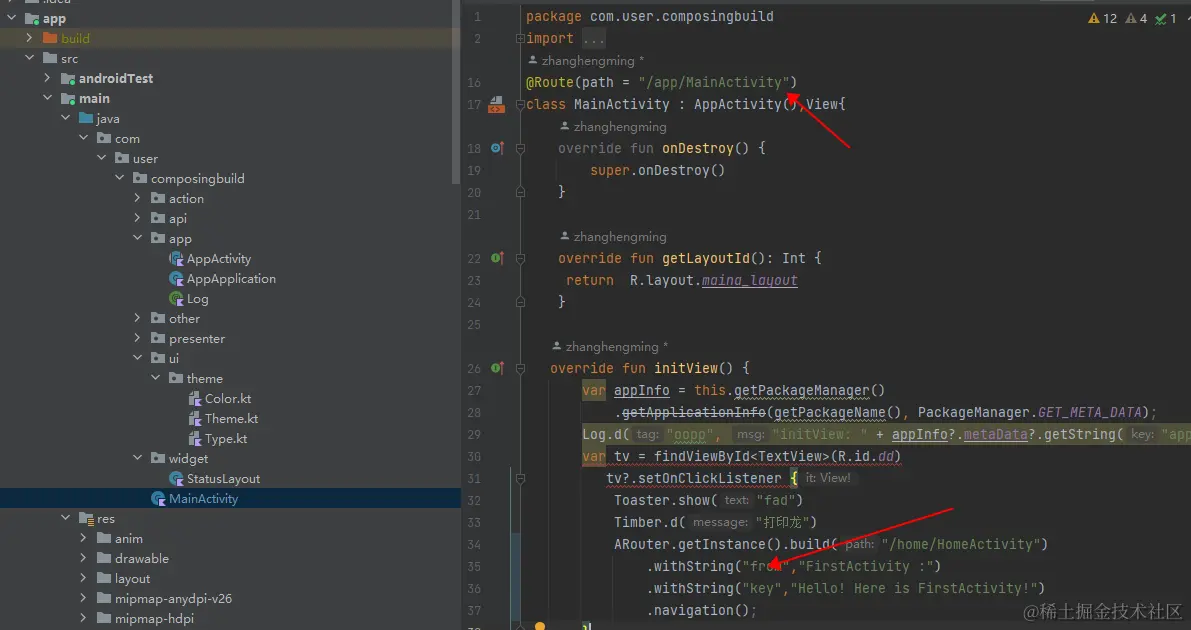Fold the onDestroy function at line 18
This screenshot has width=1191, height=630.
click(x=520, y=148)
